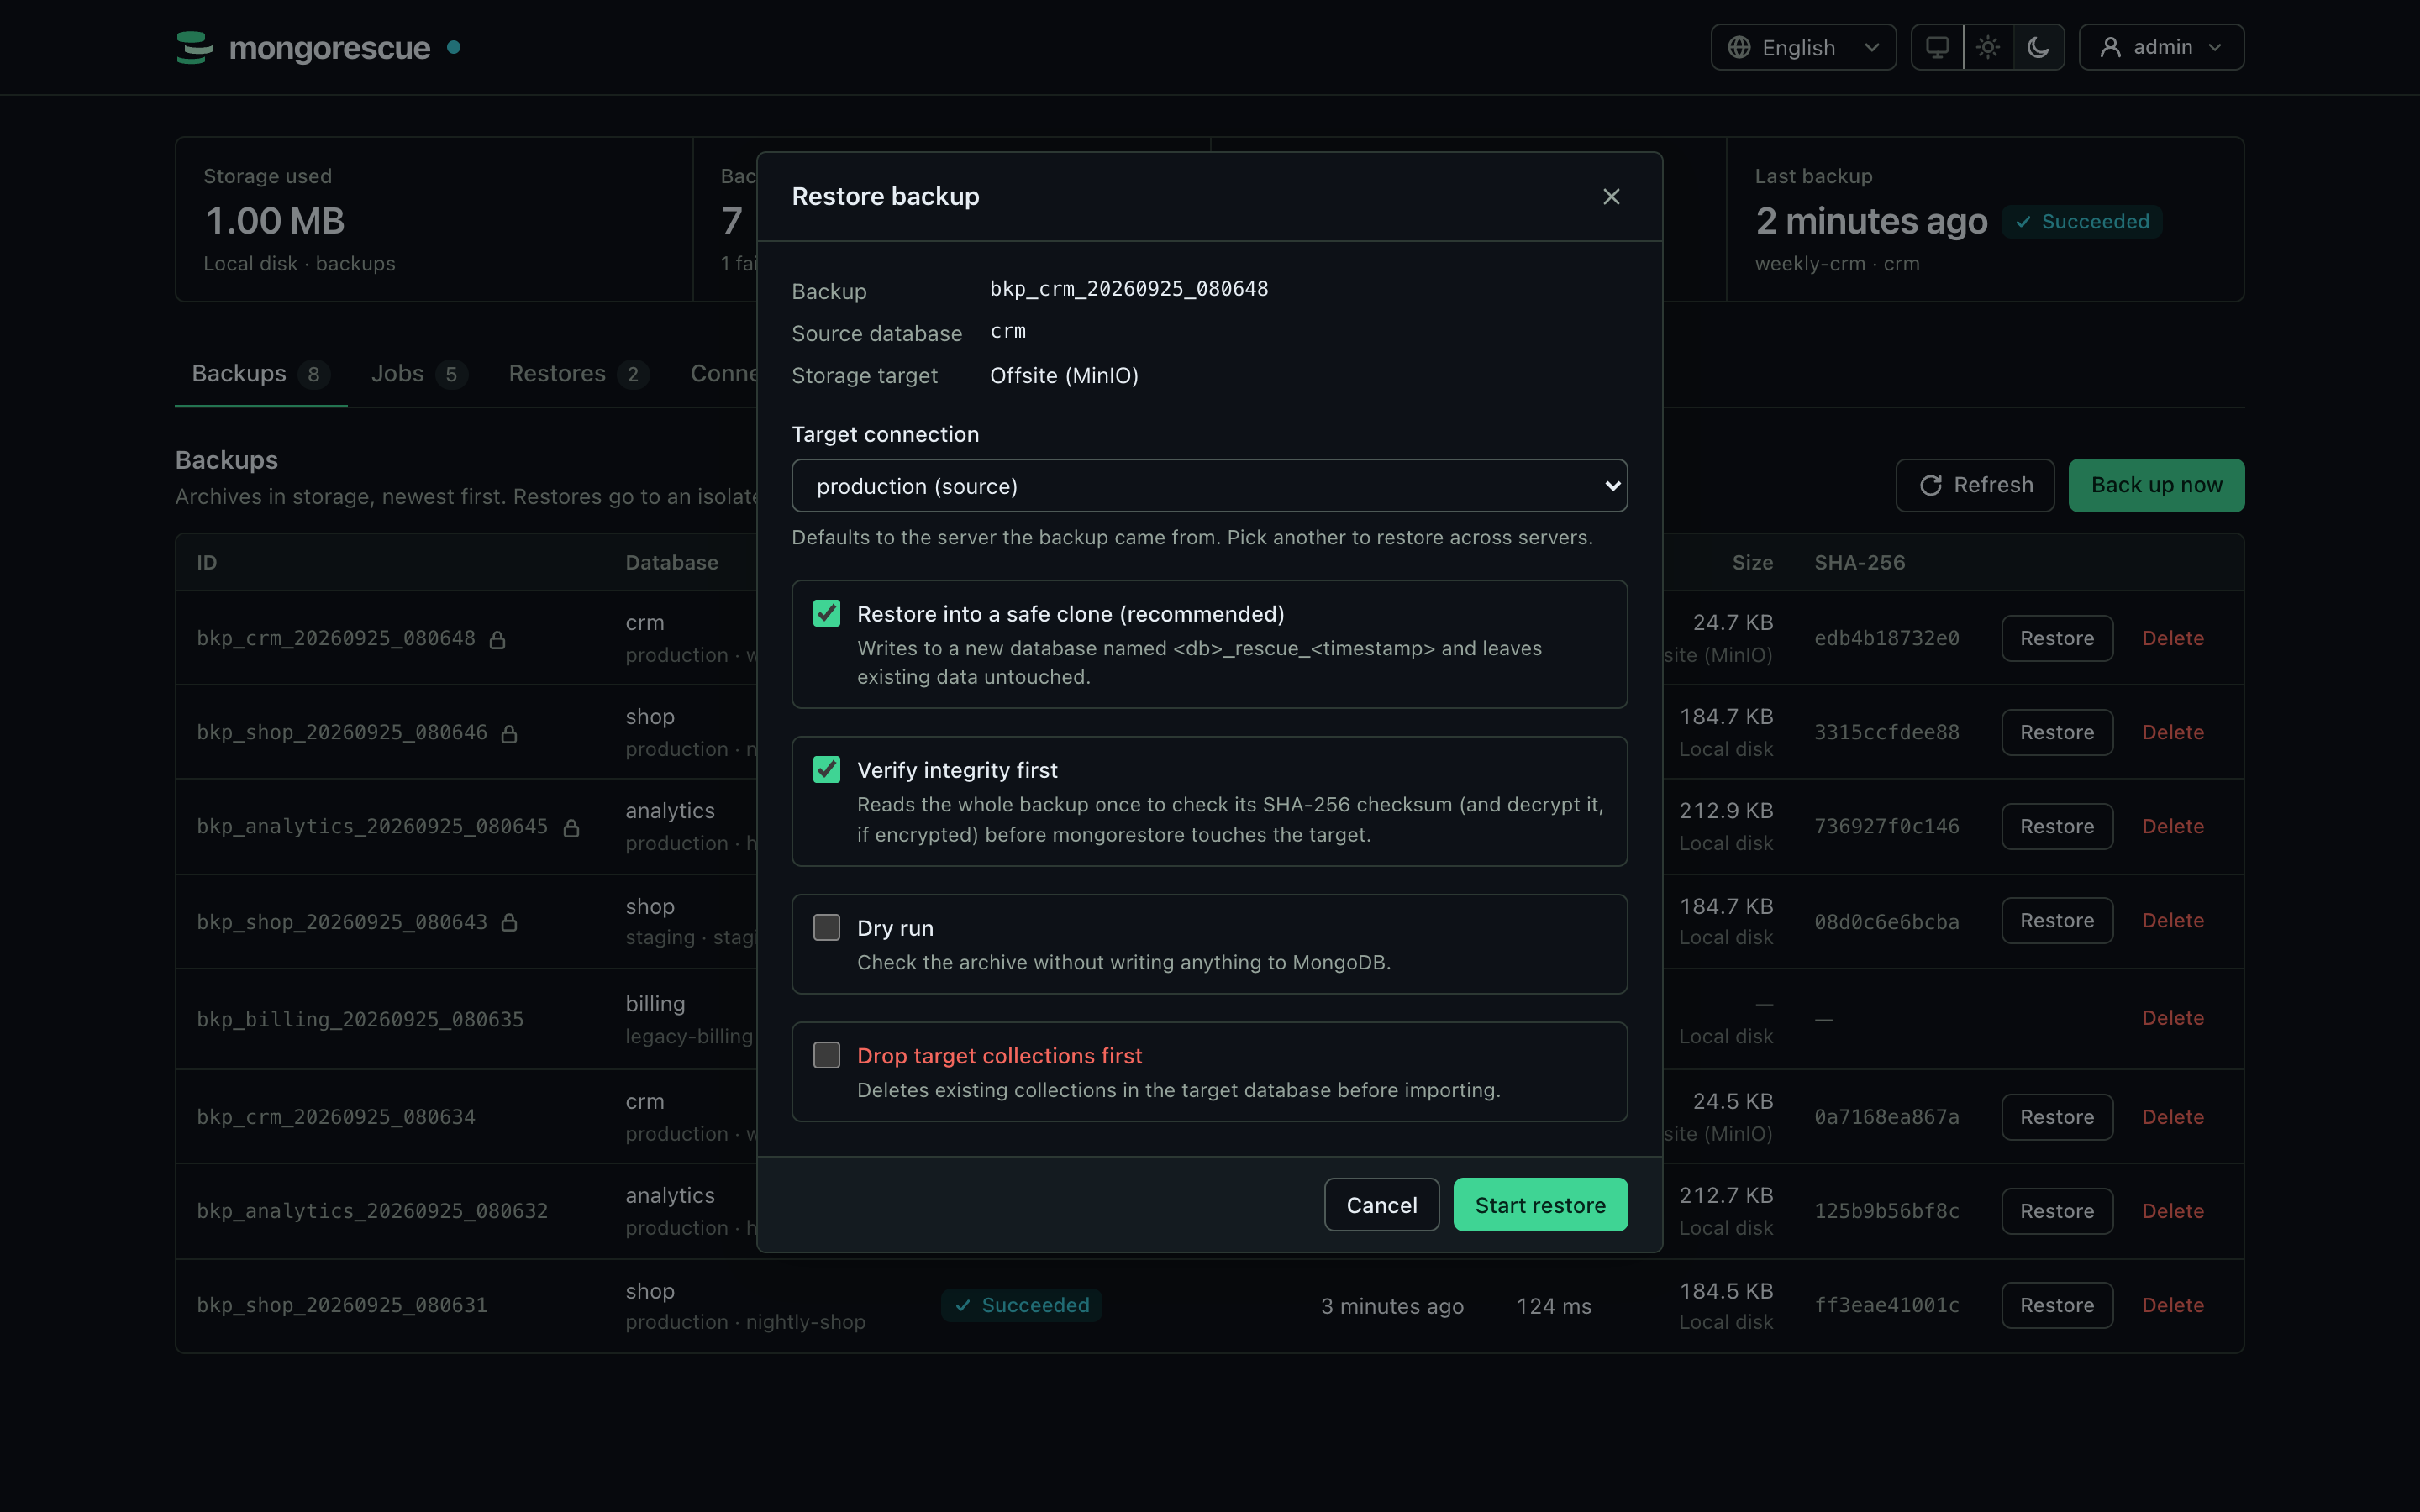This screenshot has width=2420, height=1512.
Task: Click the 2 minutes ago last backup value
Action: click(1871, 221)
